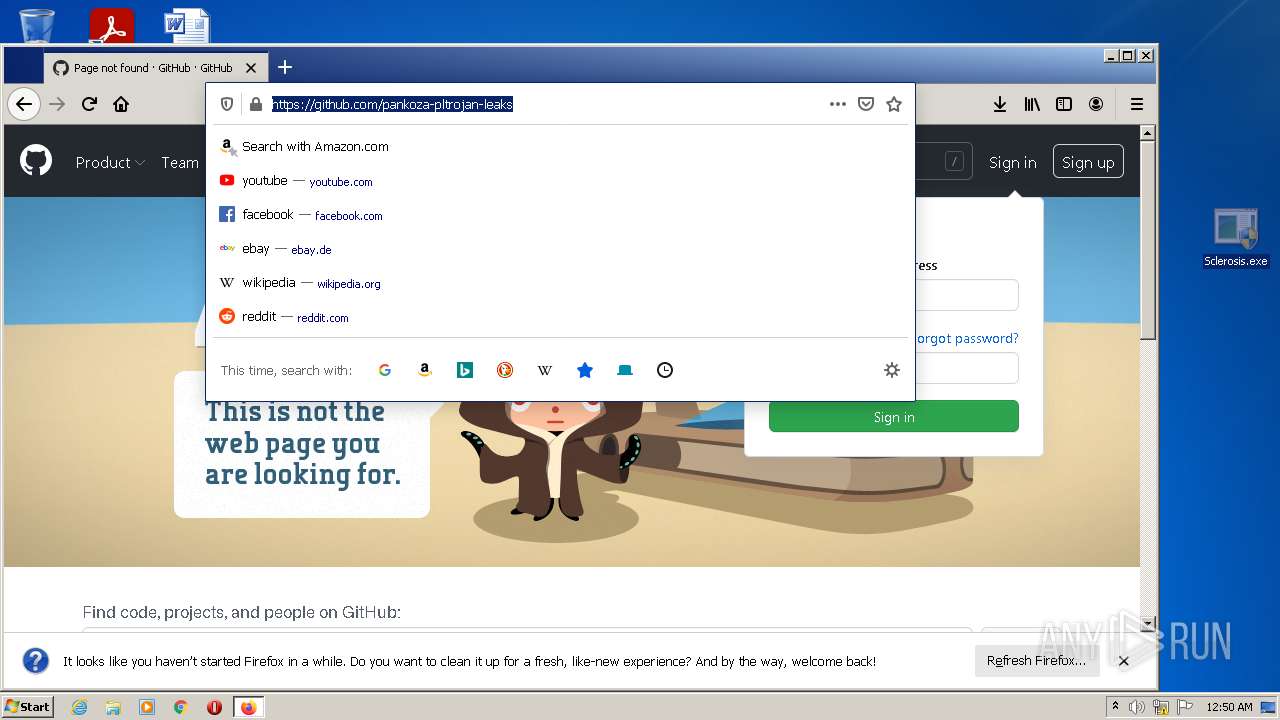
Task: Open Chrome from the taskbar
Action: [x=181, y=707]
